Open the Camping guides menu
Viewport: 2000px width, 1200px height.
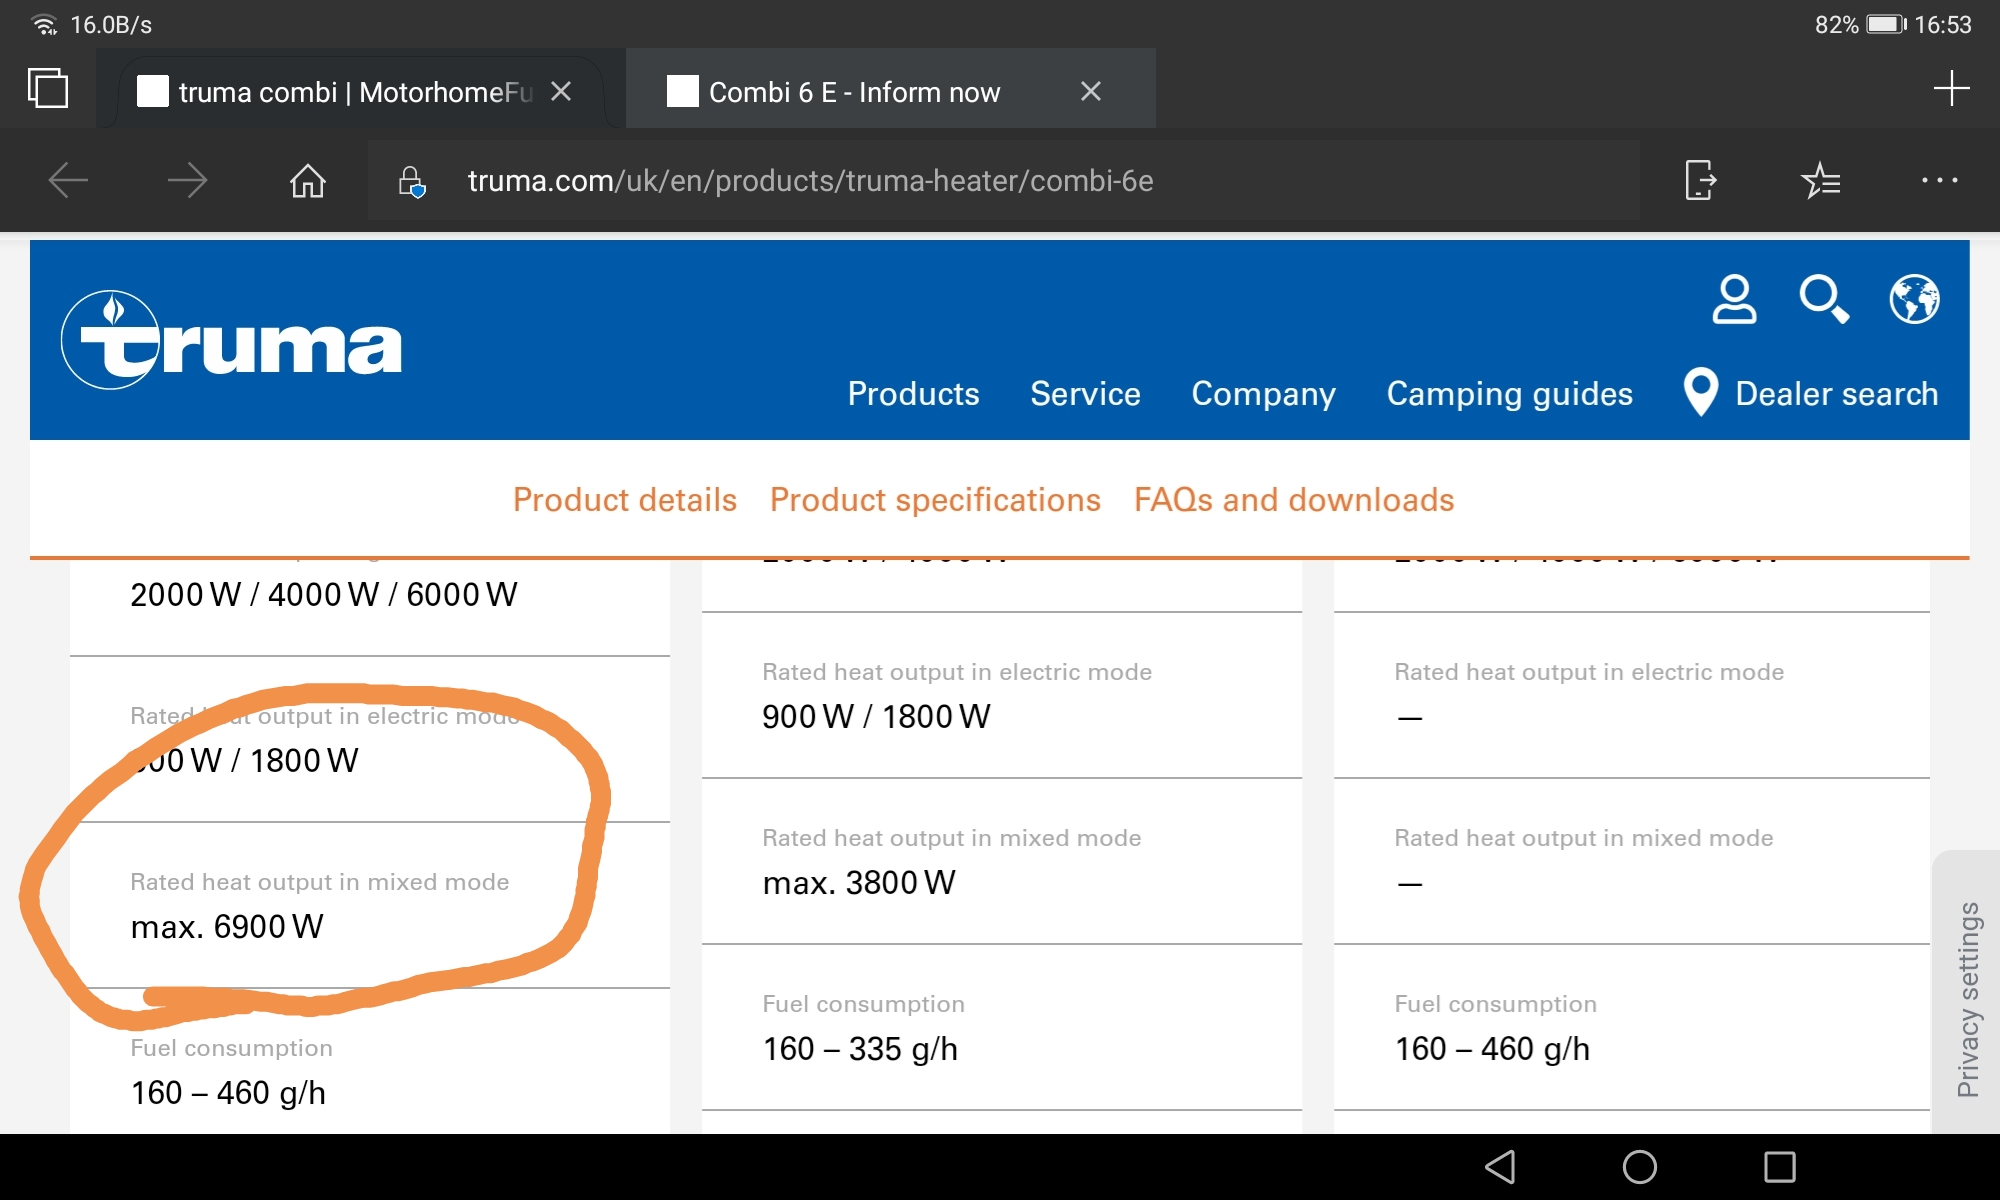coord(1509,394)
